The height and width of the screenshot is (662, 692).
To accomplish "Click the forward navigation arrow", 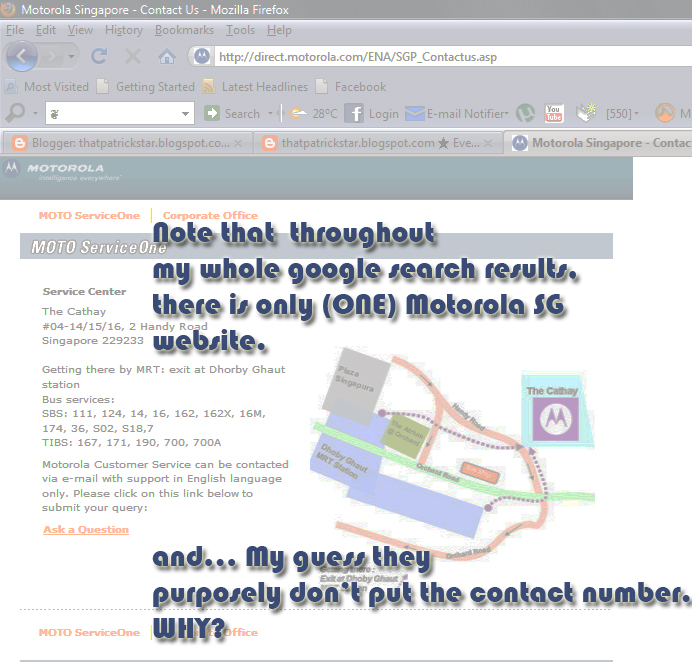I will click(x=51, y=56).
